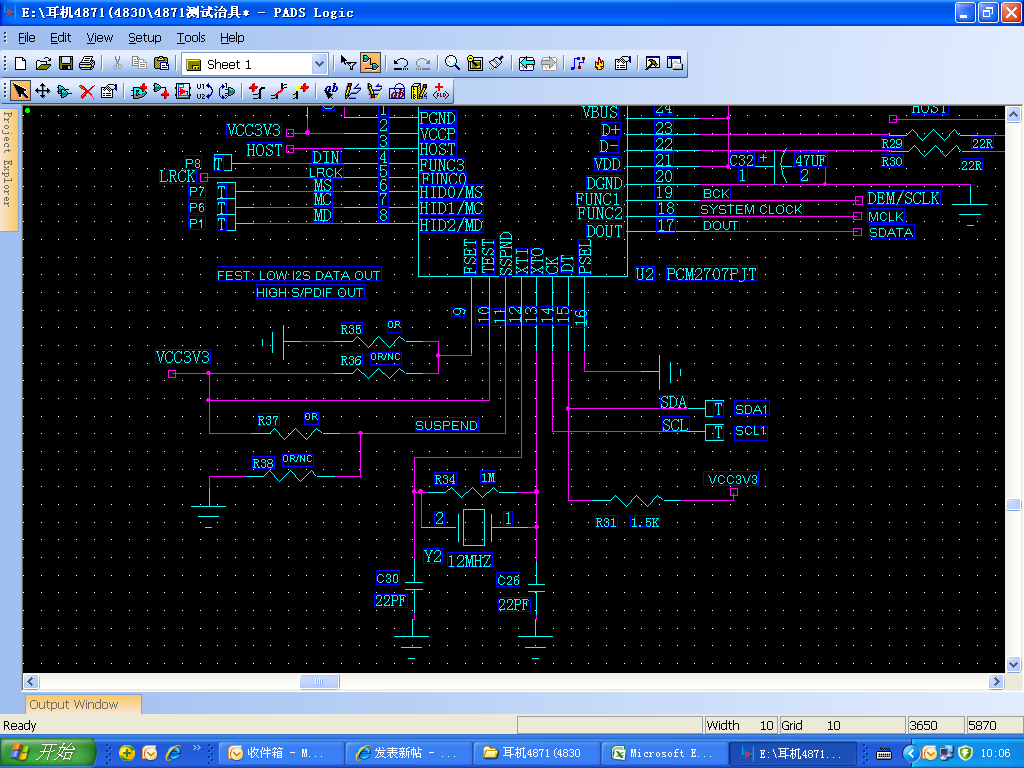Expand the Project Explorer side panel
The height and width of the screenshot is (768, 1024).
(x=8, y=160)
